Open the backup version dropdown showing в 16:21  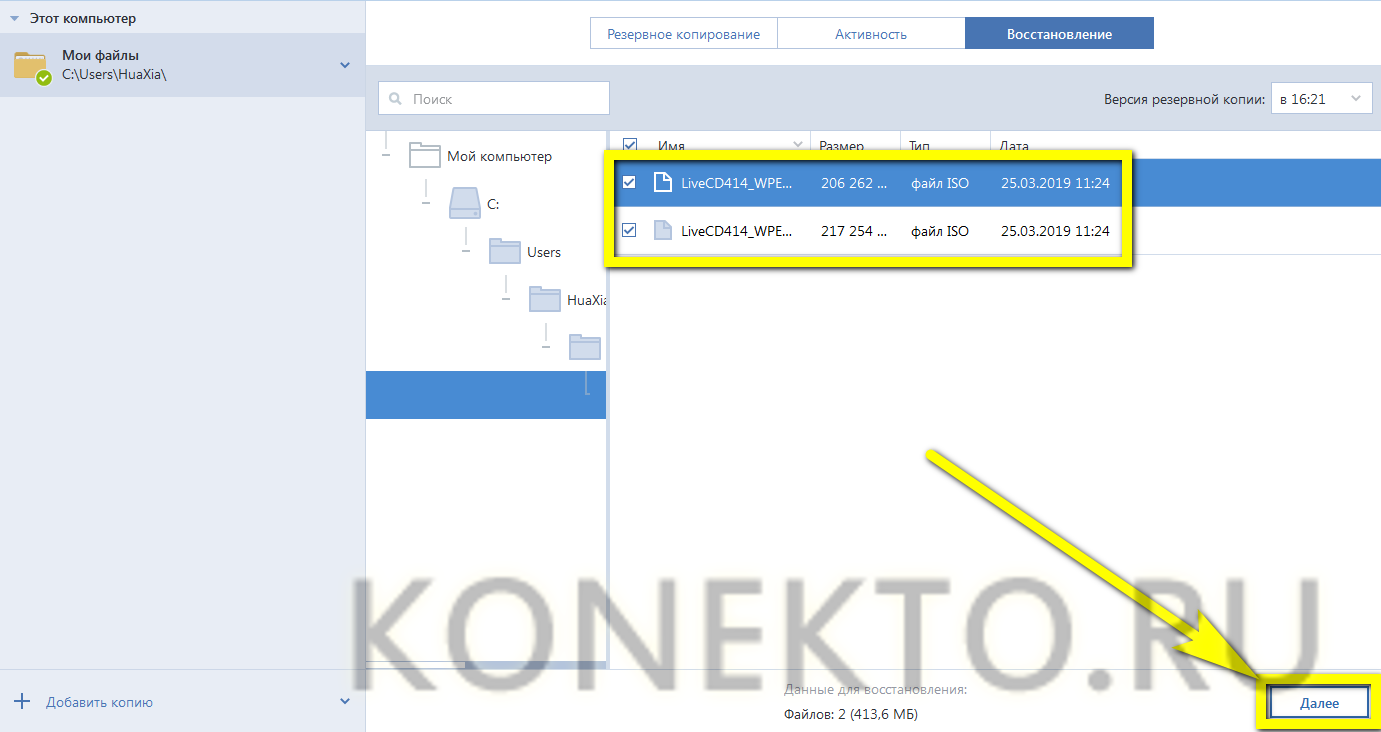[1321, 99]
